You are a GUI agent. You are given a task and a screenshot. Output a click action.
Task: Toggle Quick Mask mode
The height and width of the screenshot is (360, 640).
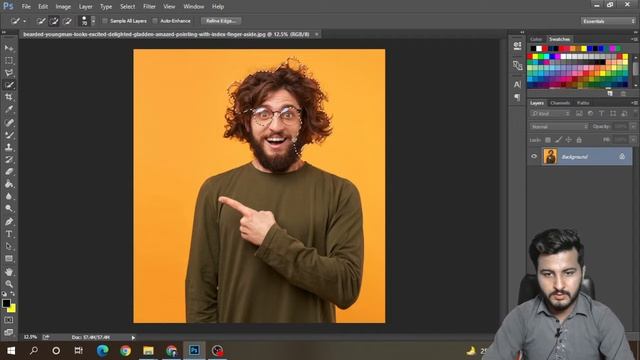(9, 320)
